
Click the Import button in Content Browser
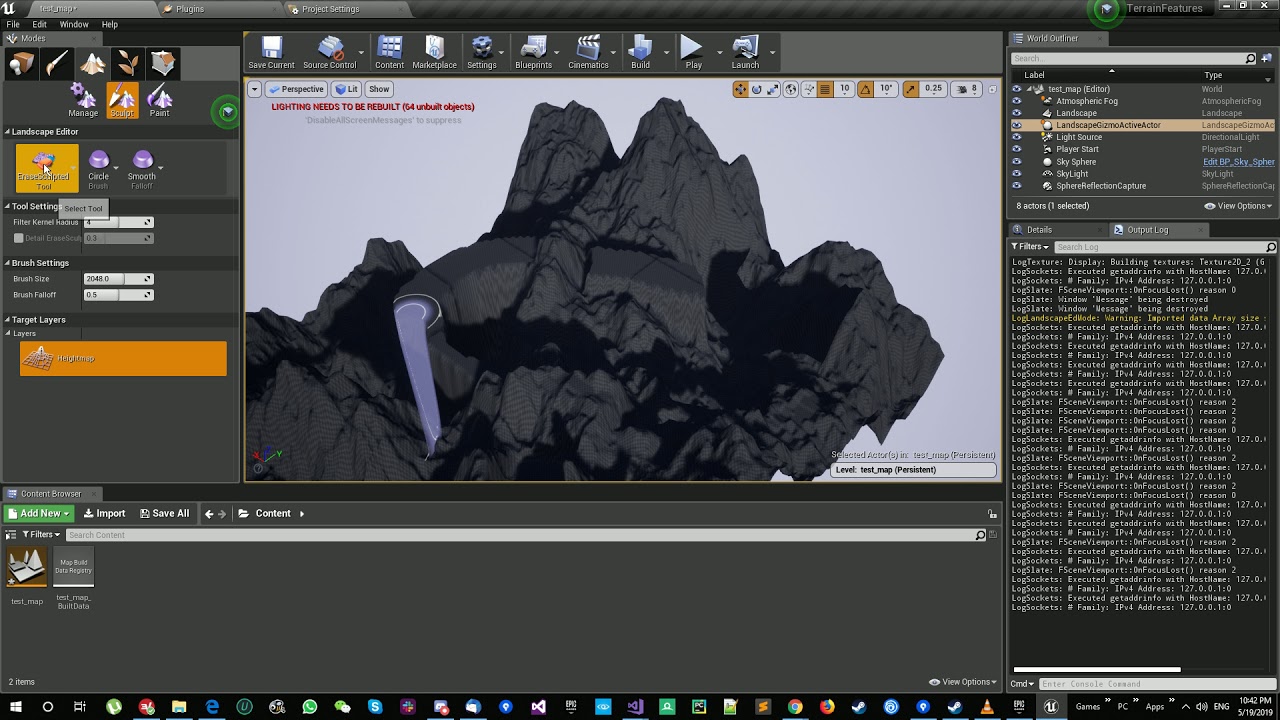105,514
